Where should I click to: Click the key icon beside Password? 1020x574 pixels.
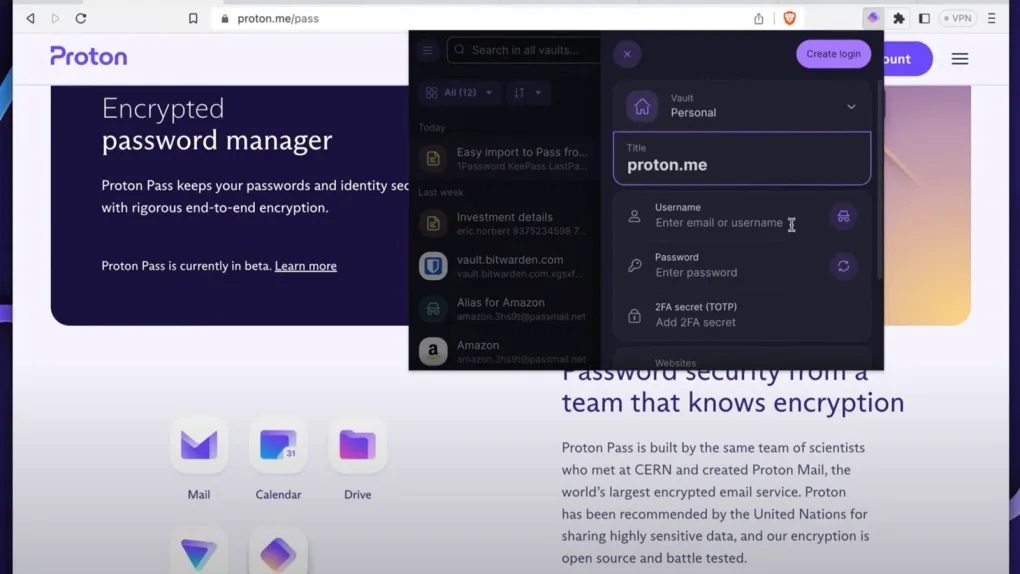(634, 266)
